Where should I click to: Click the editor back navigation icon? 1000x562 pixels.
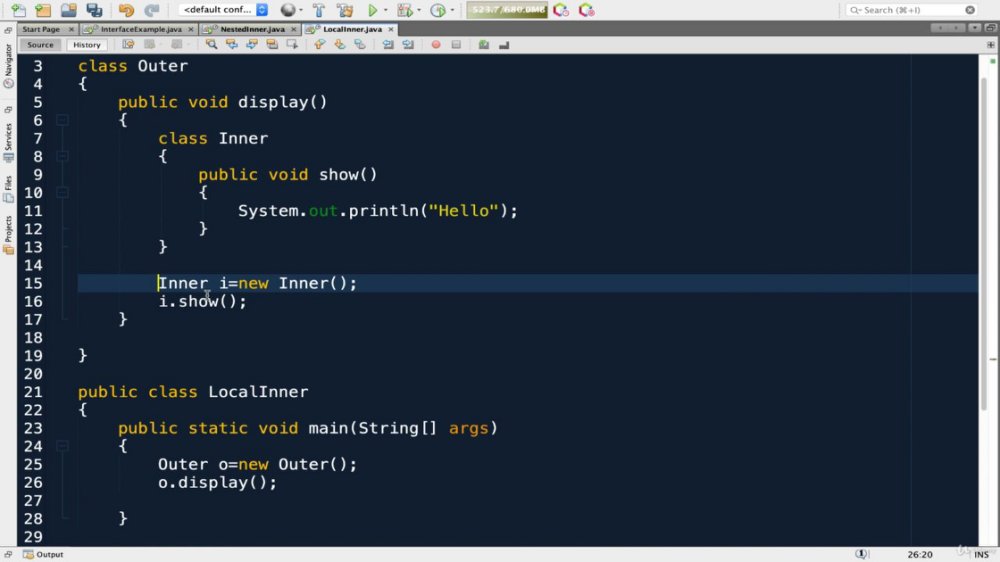[149, 45]
